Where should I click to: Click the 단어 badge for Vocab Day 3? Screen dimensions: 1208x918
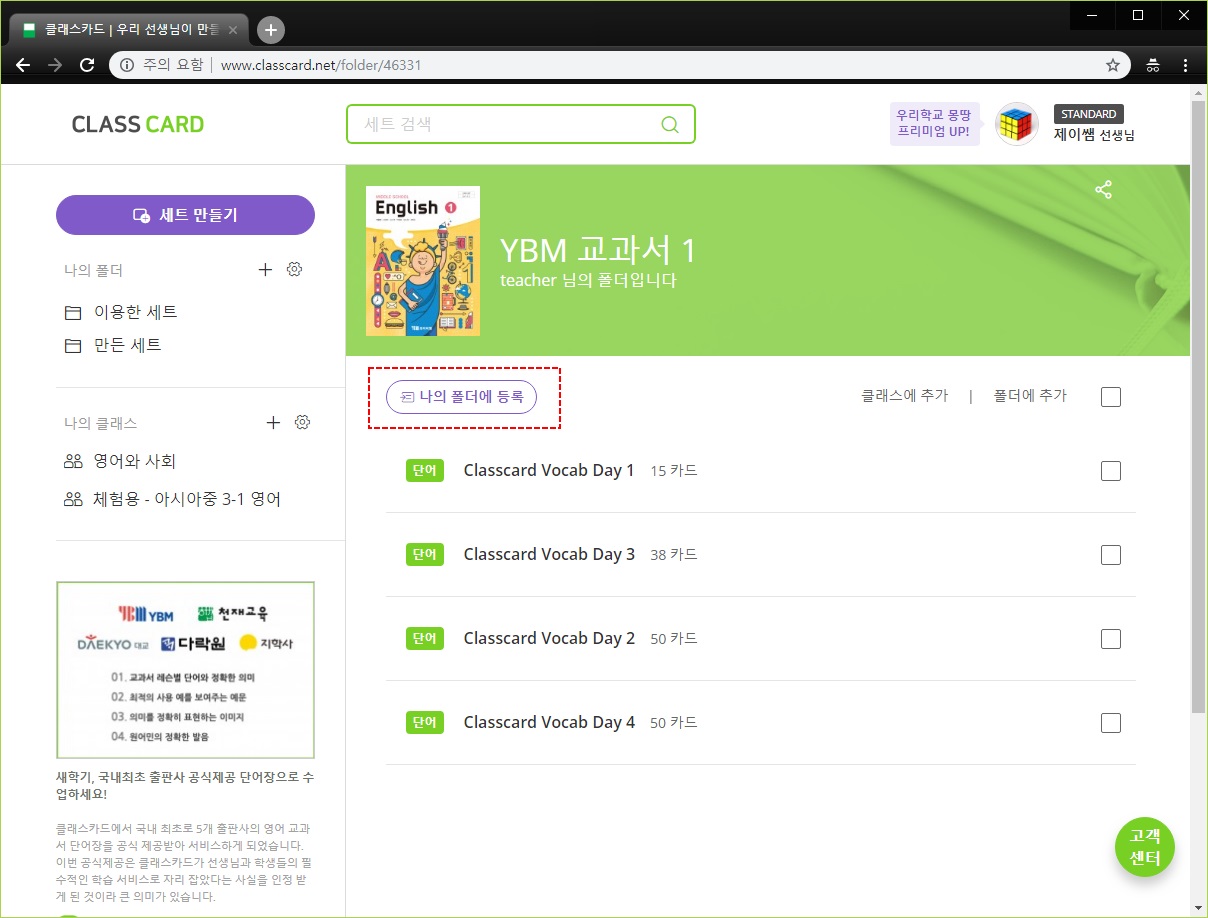425,555
